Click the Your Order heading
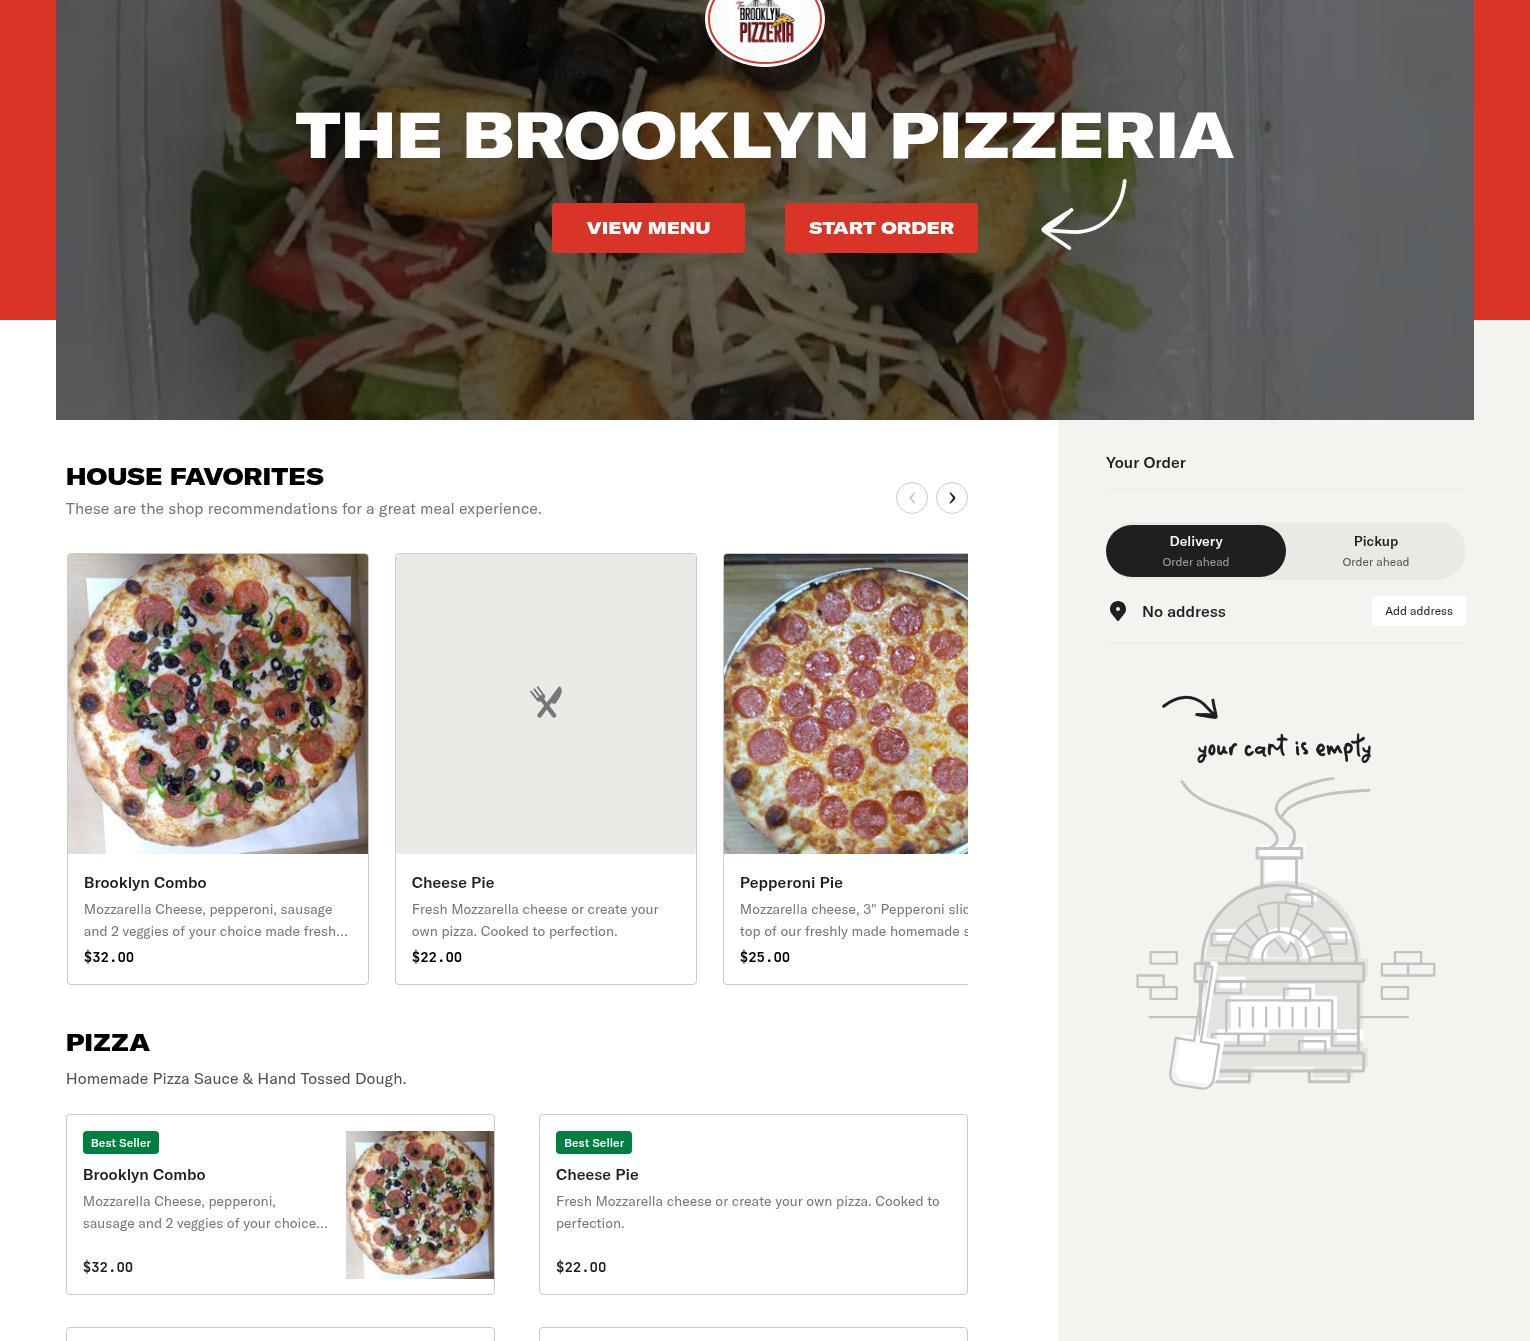The image size is (1530, 1341). [1146, 462]
